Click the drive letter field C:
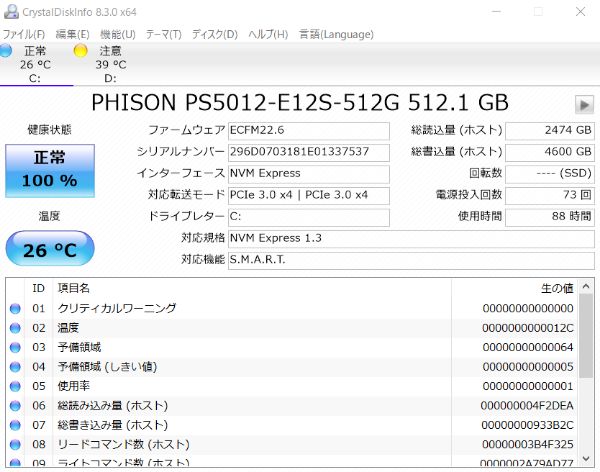The height and width of the screenshot is (472, 600). 308,217
